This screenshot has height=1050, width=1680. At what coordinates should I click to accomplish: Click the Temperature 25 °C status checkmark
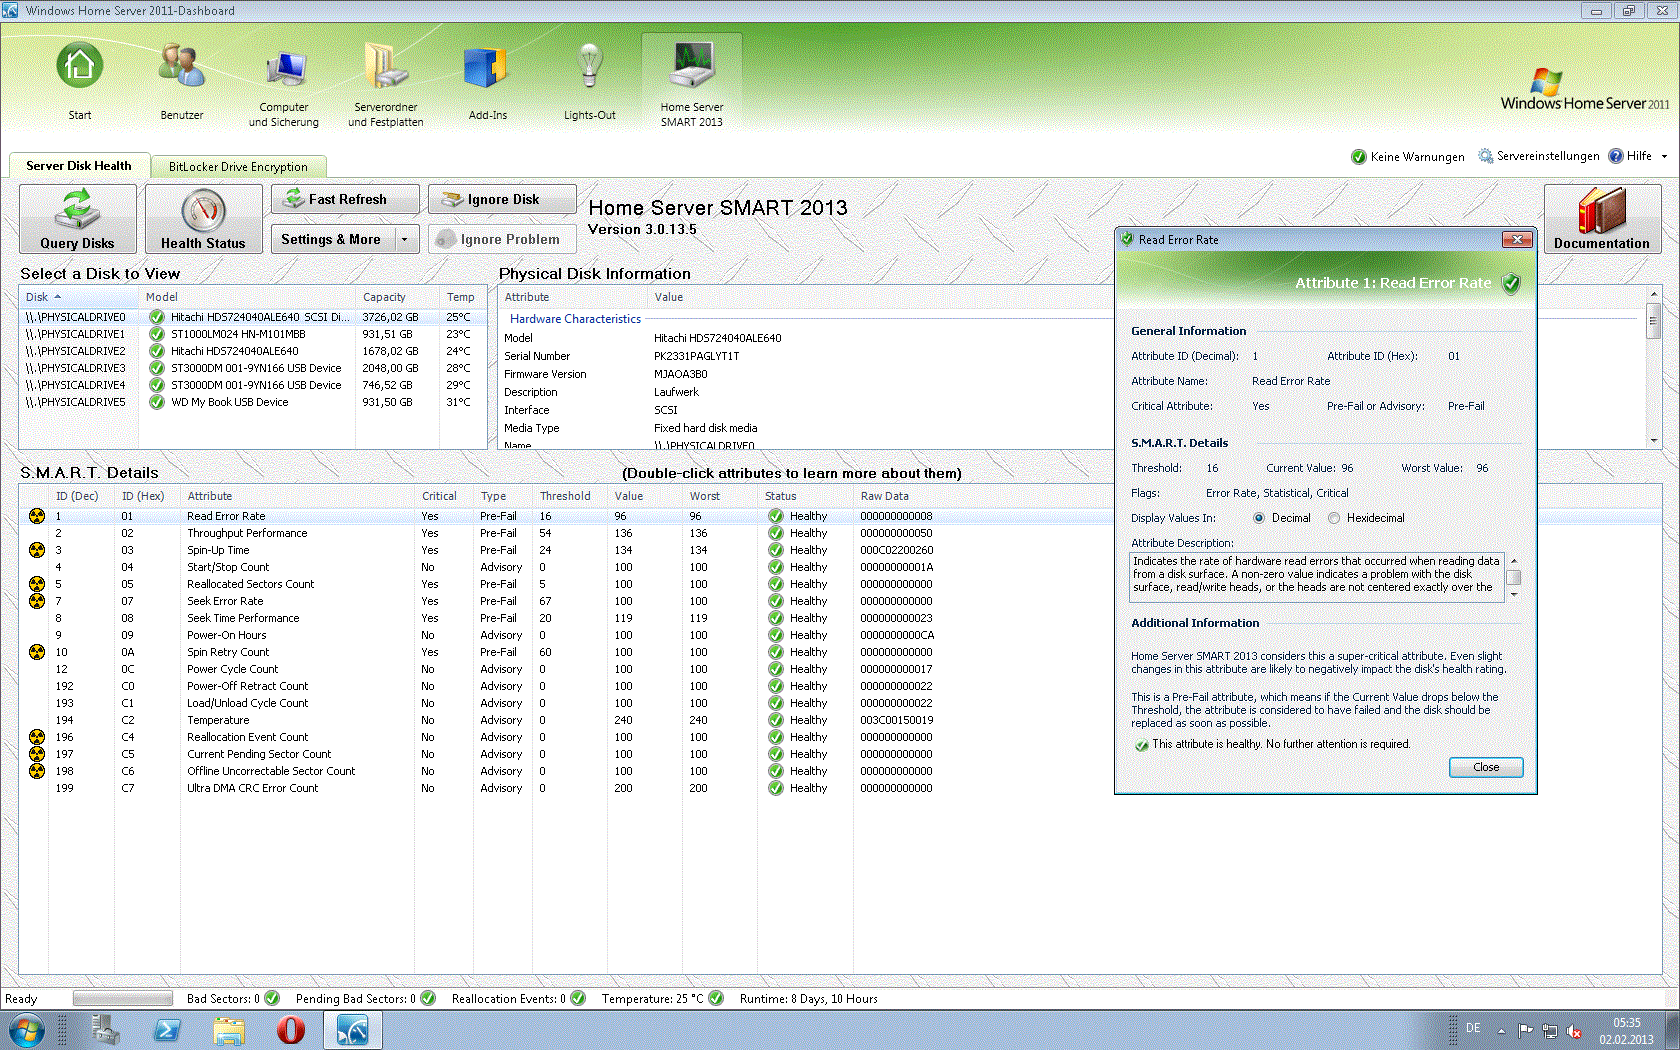click(716, 998)
